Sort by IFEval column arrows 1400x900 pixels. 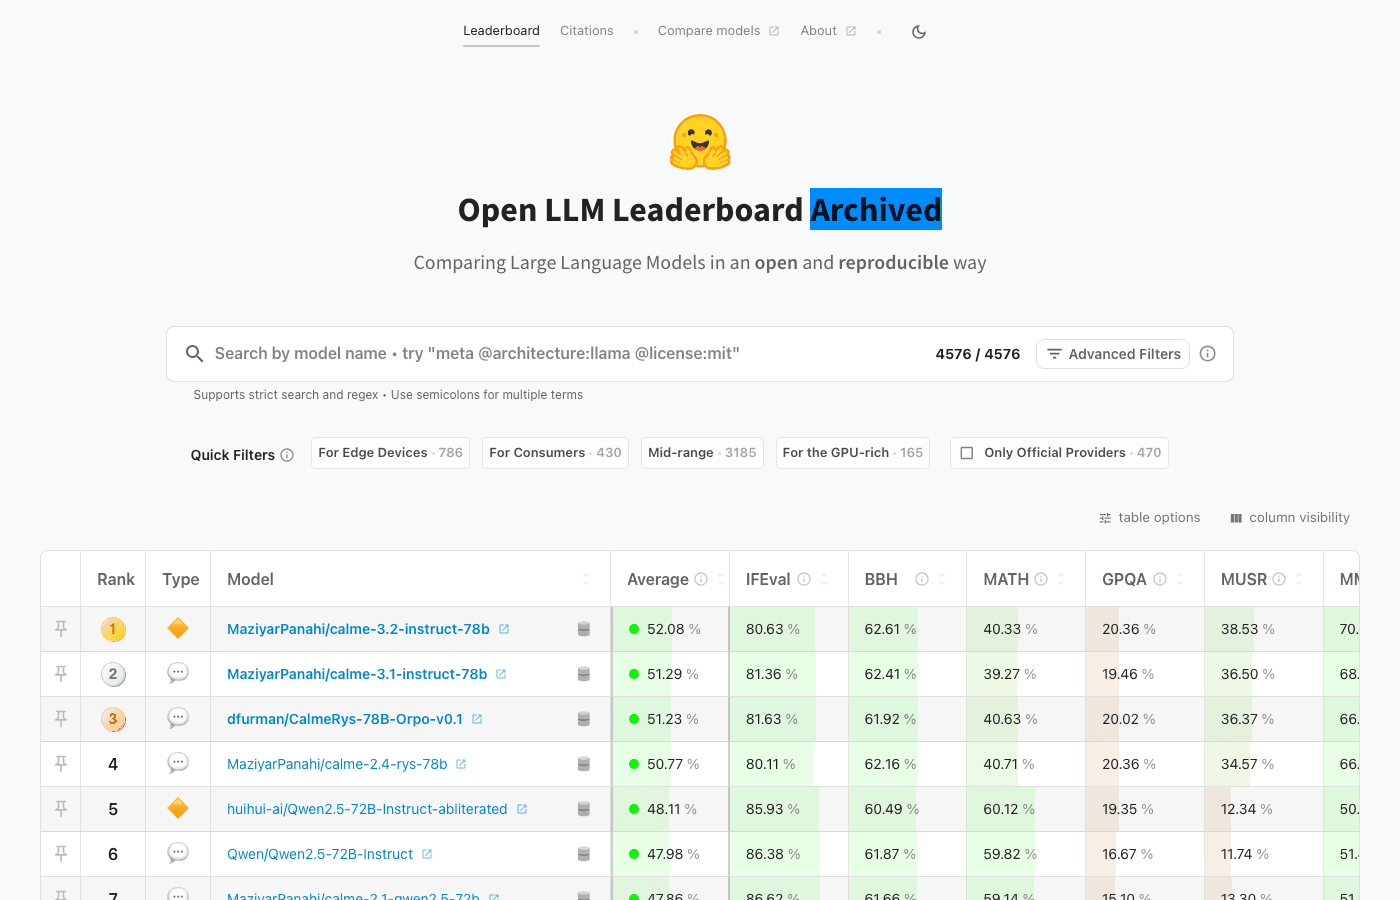(x=824, y=579)
